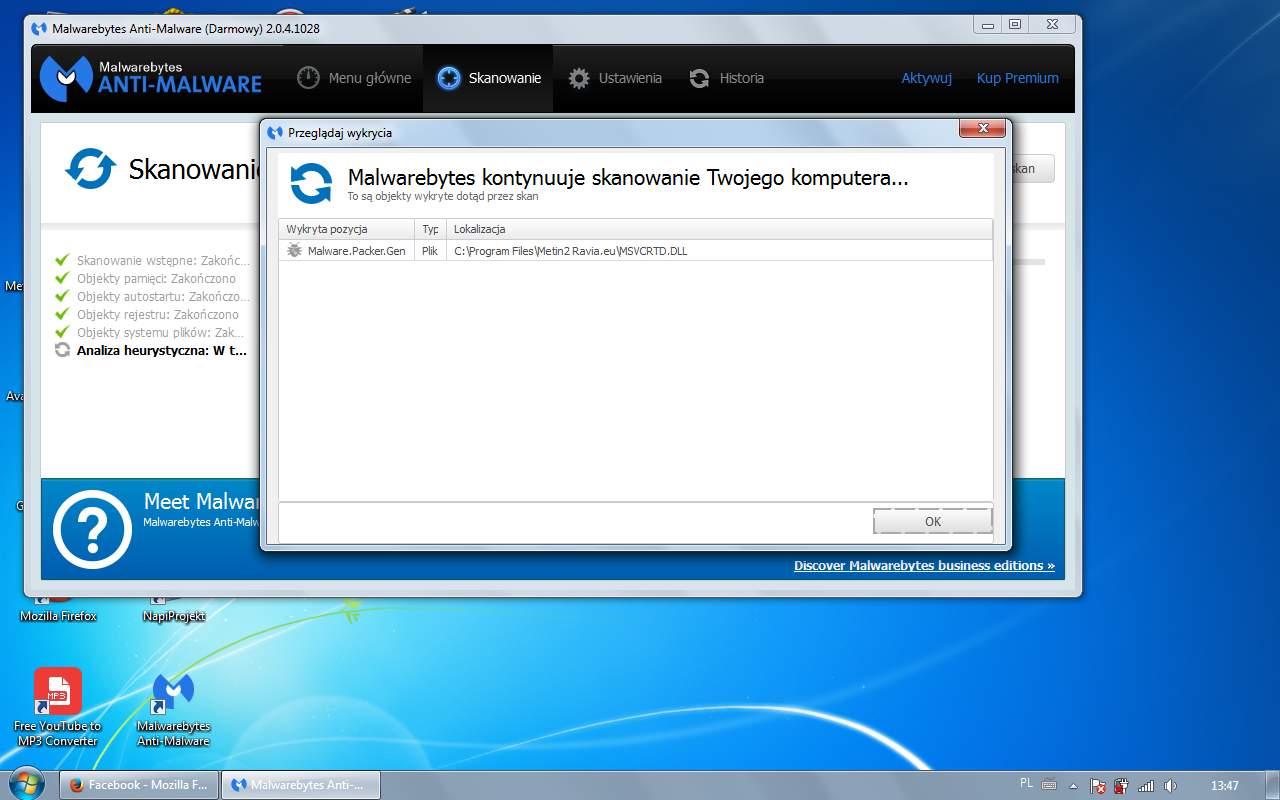Select the Mozilla Firefox desktop shortcut label
Image resolution: width=1280 pixels, height=800 pixels.
tap(58, 616)
